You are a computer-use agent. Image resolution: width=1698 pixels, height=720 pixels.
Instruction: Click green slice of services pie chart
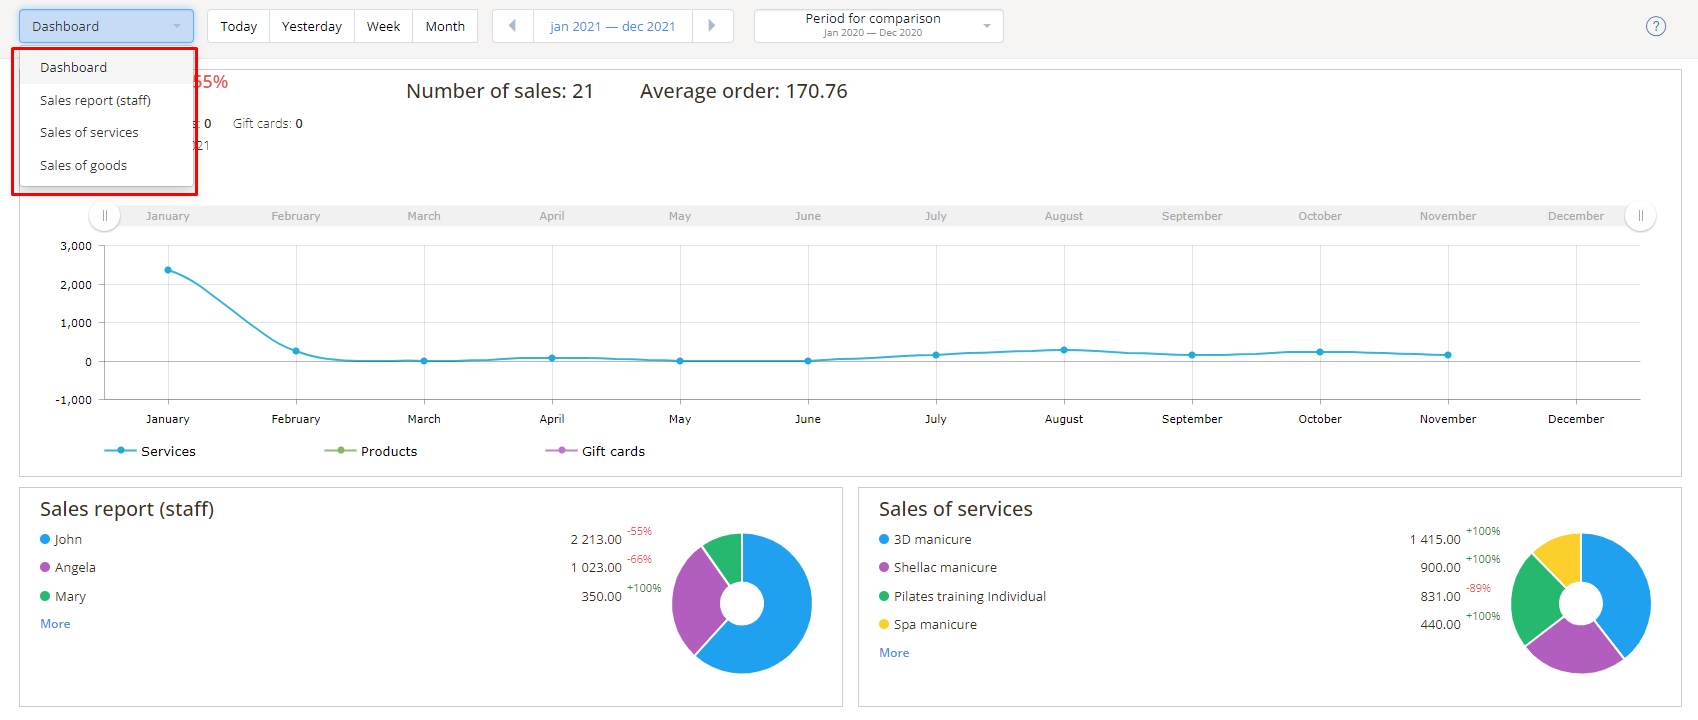click(x=1535, y=598)
